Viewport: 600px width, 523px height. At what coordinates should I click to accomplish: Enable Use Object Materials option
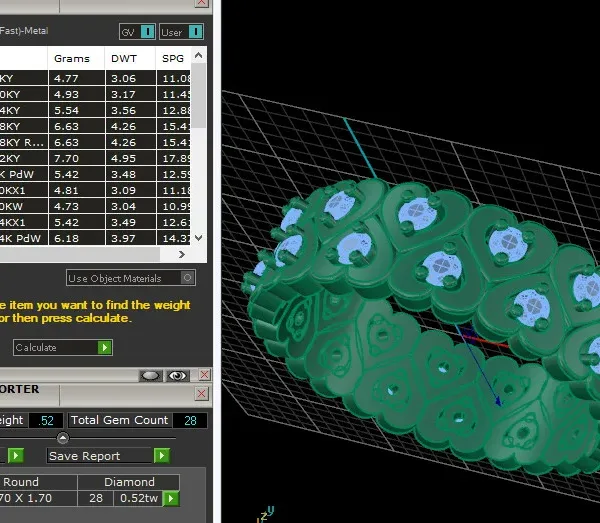click(x=130, y=278)
